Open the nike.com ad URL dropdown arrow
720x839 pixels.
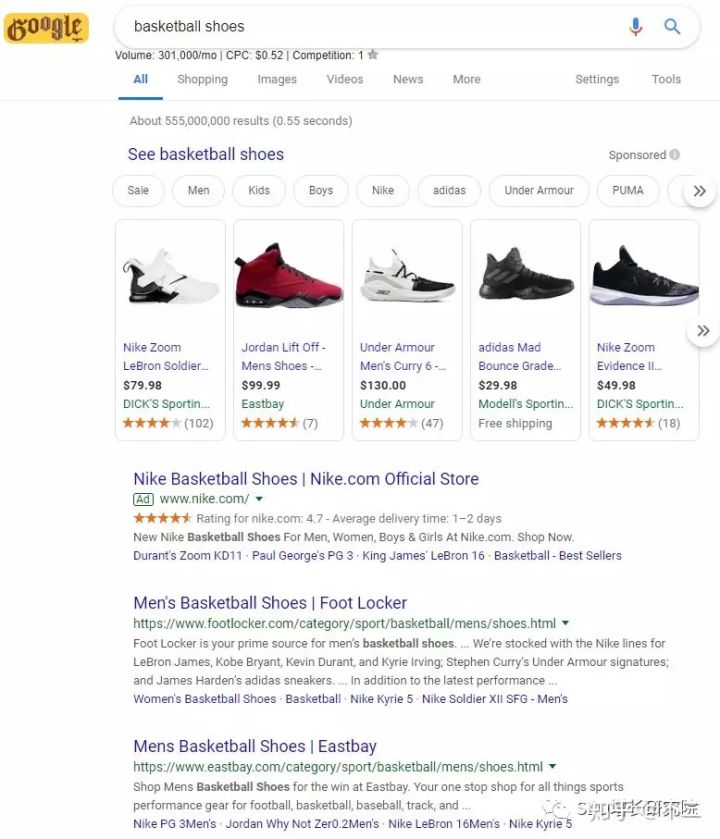pos(259,498)
